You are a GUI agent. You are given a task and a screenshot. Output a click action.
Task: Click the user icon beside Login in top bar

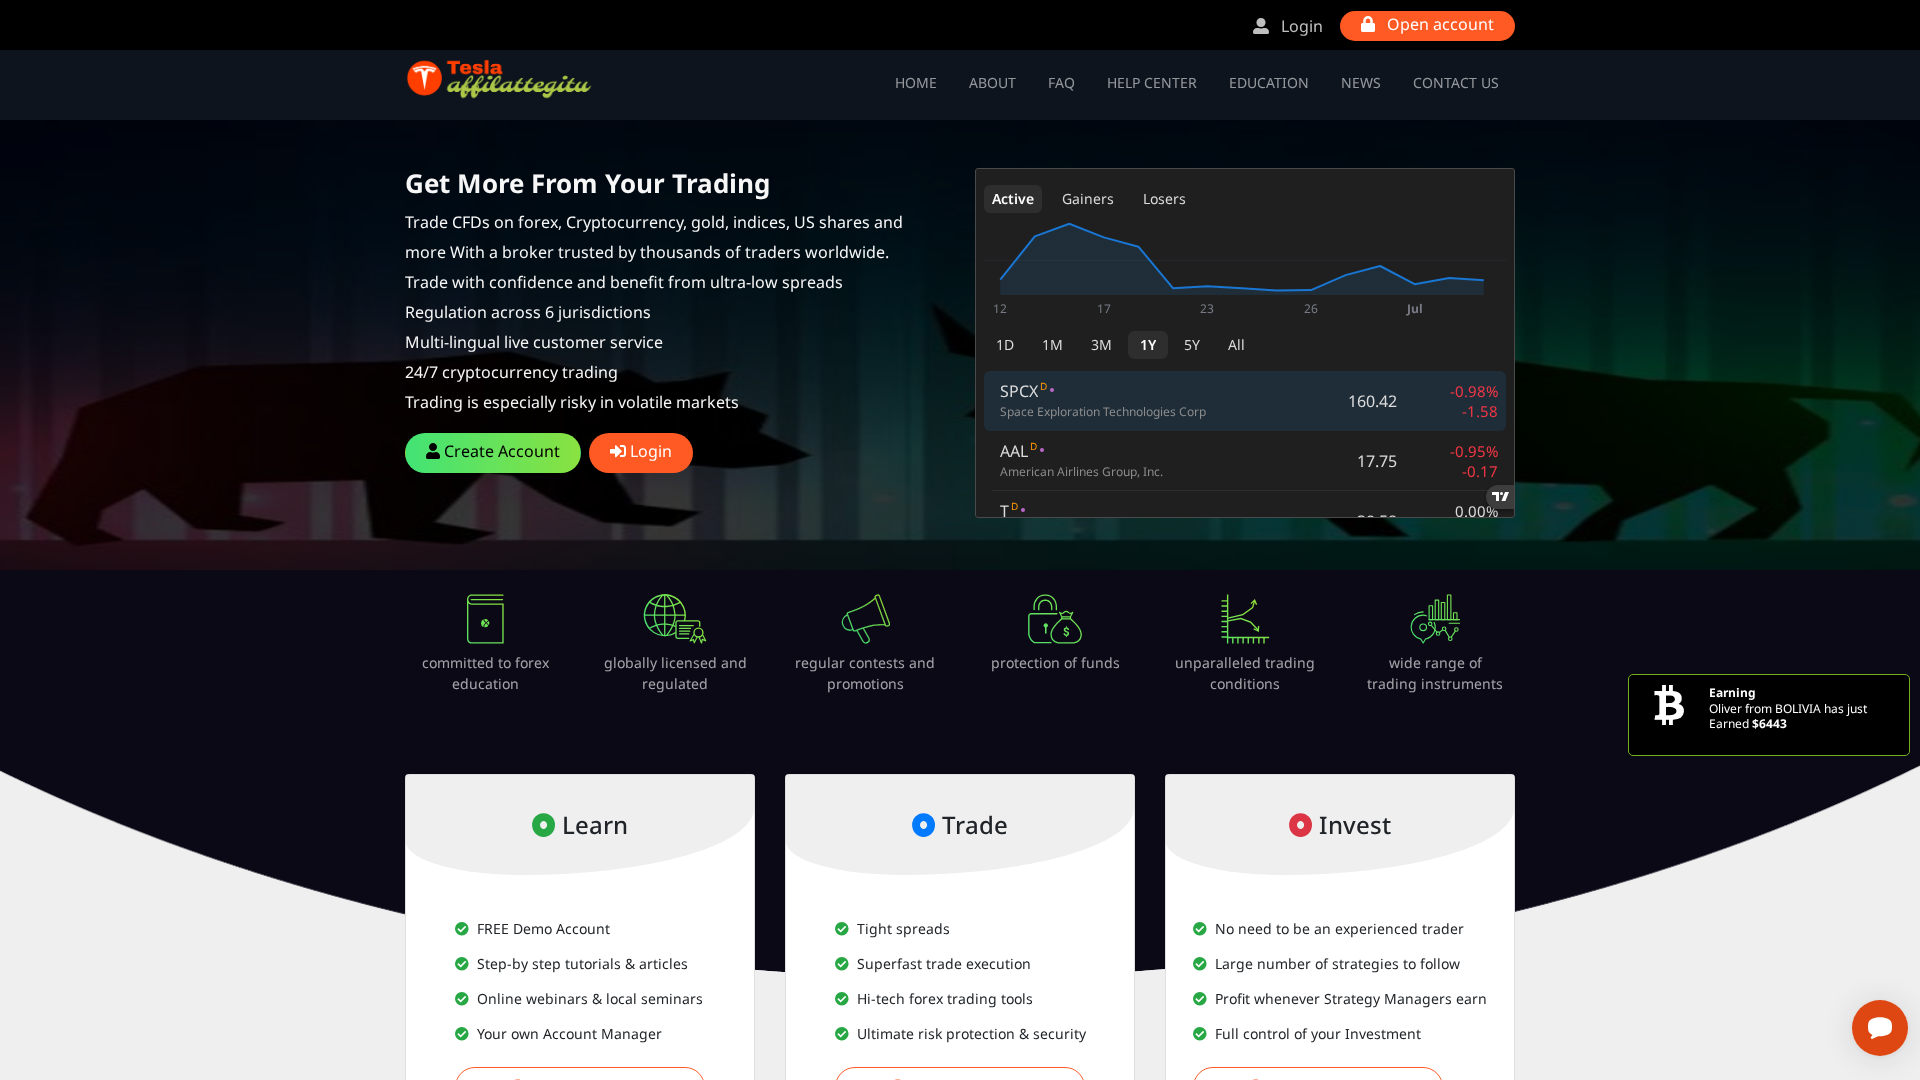click(x=1261, y=27)
